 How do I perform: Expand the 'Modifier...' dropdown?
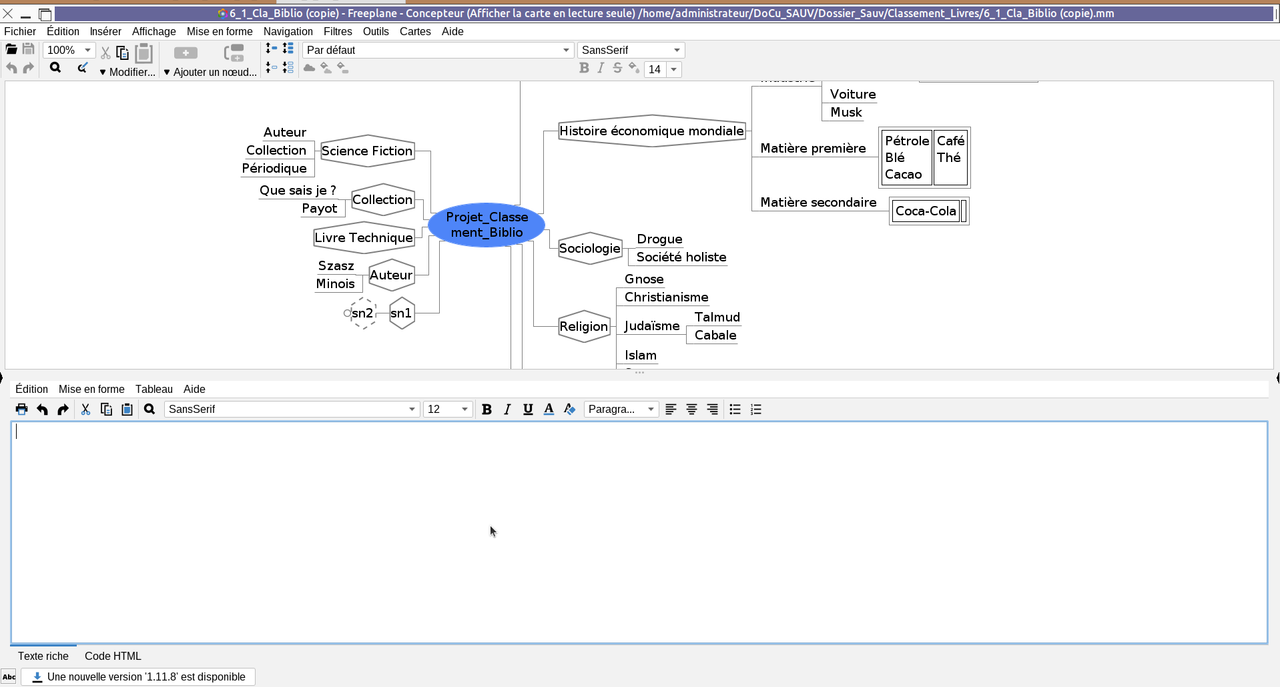point(127,72)
